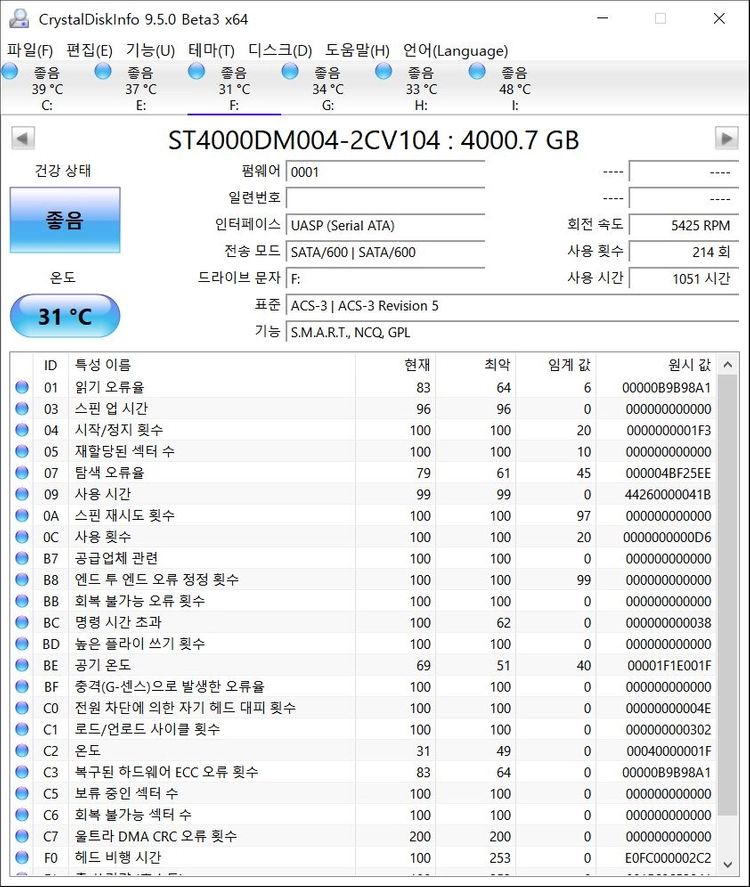This screenshot has width=750, height=887.
Task: Click the SMART list vertical scrollbar thumb
Action: pyautogui.click(x=728, y=594)
